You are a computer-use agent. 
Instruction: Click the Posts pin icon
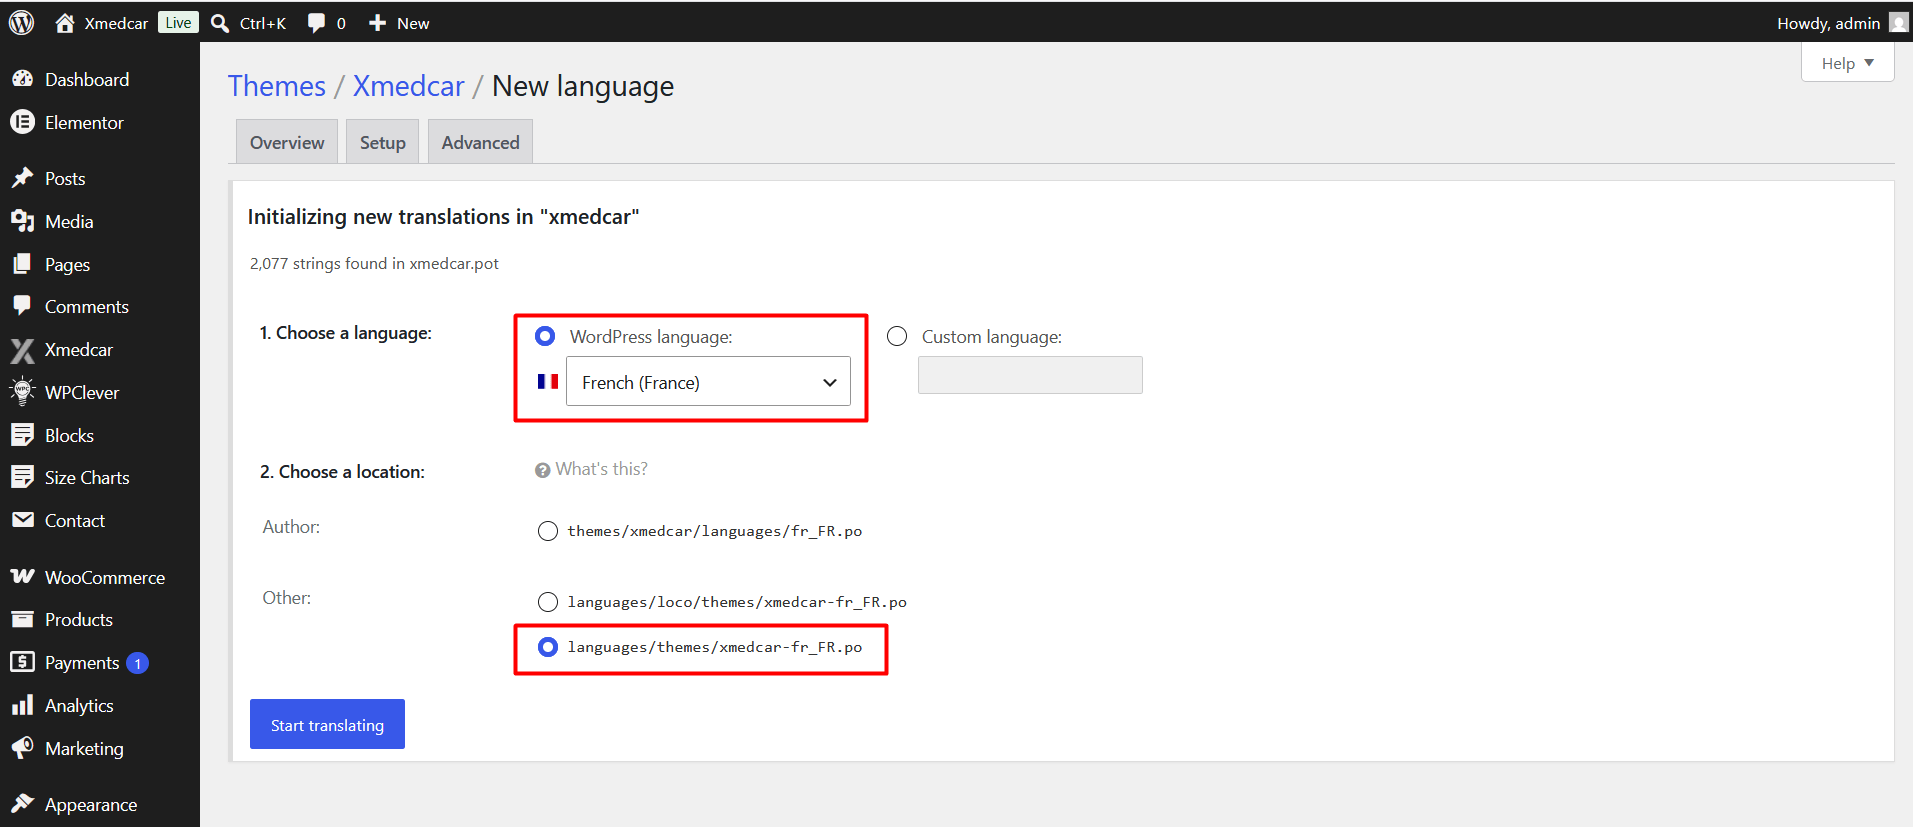[x=22, y=178]
